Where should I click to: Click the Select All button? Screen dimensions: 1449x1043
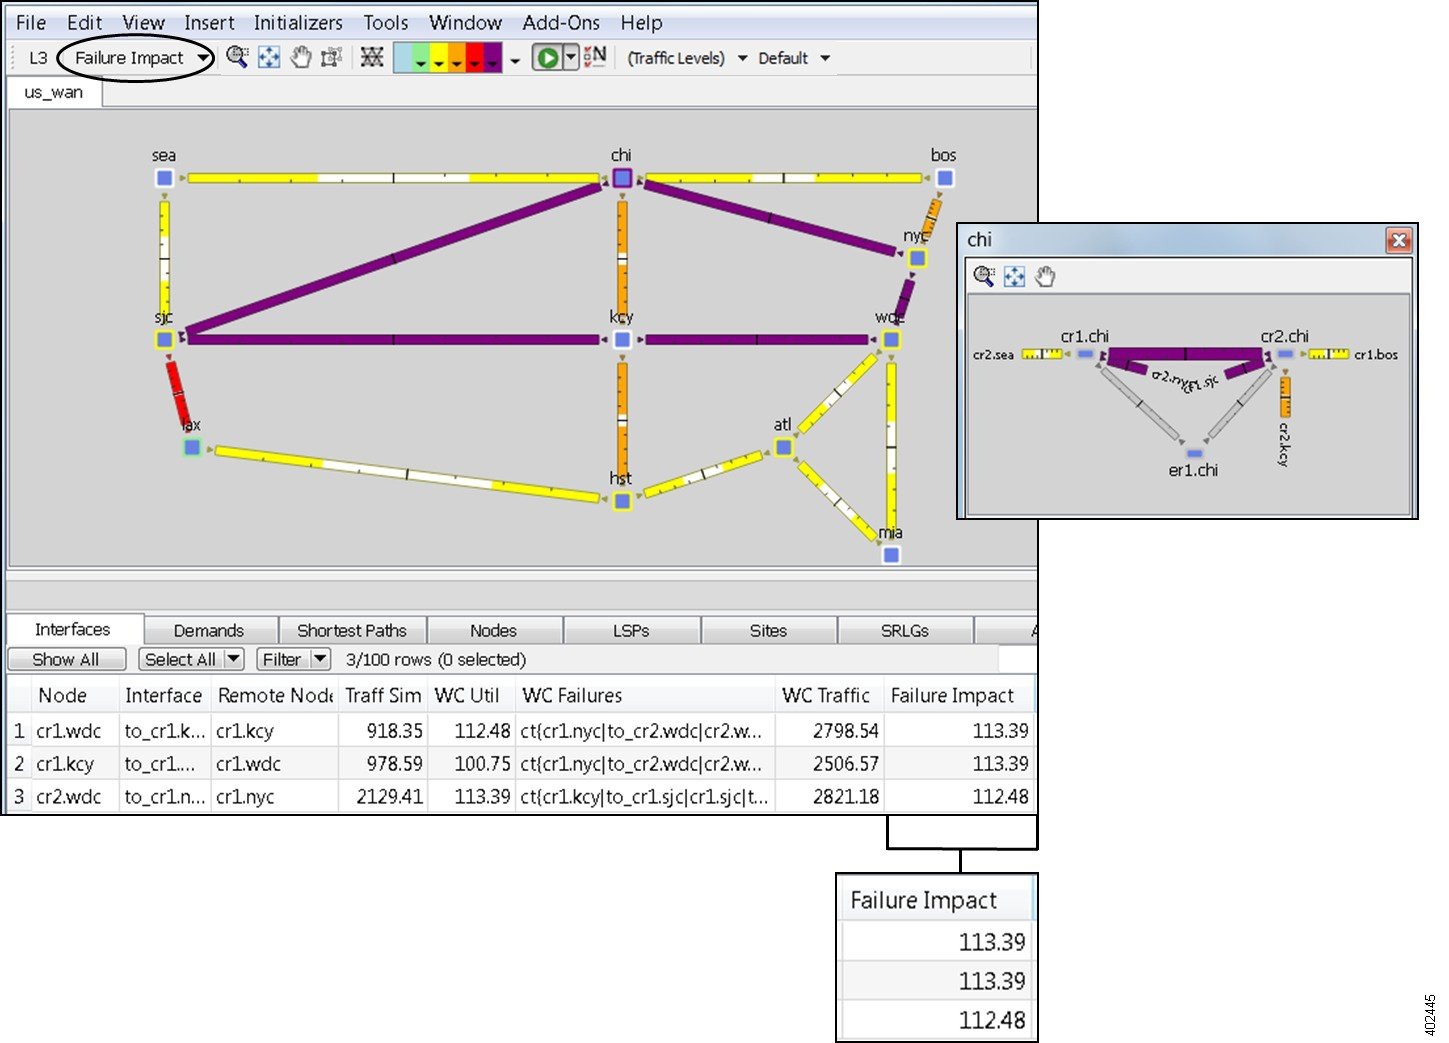[x=180, y=659]
